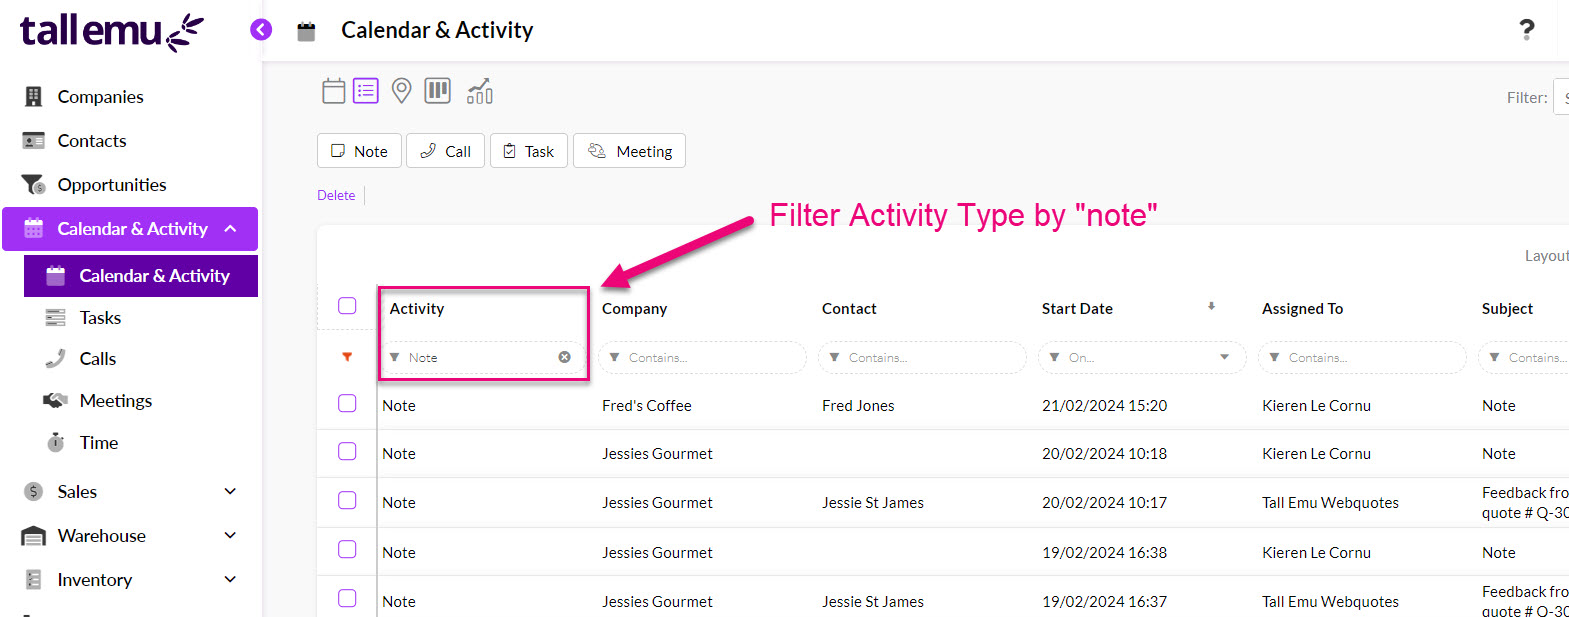Image resolution: width=1569 pixels, height=617 pixels.
Task: Click the Contact Contains filter field
Action: coord(922,357)
